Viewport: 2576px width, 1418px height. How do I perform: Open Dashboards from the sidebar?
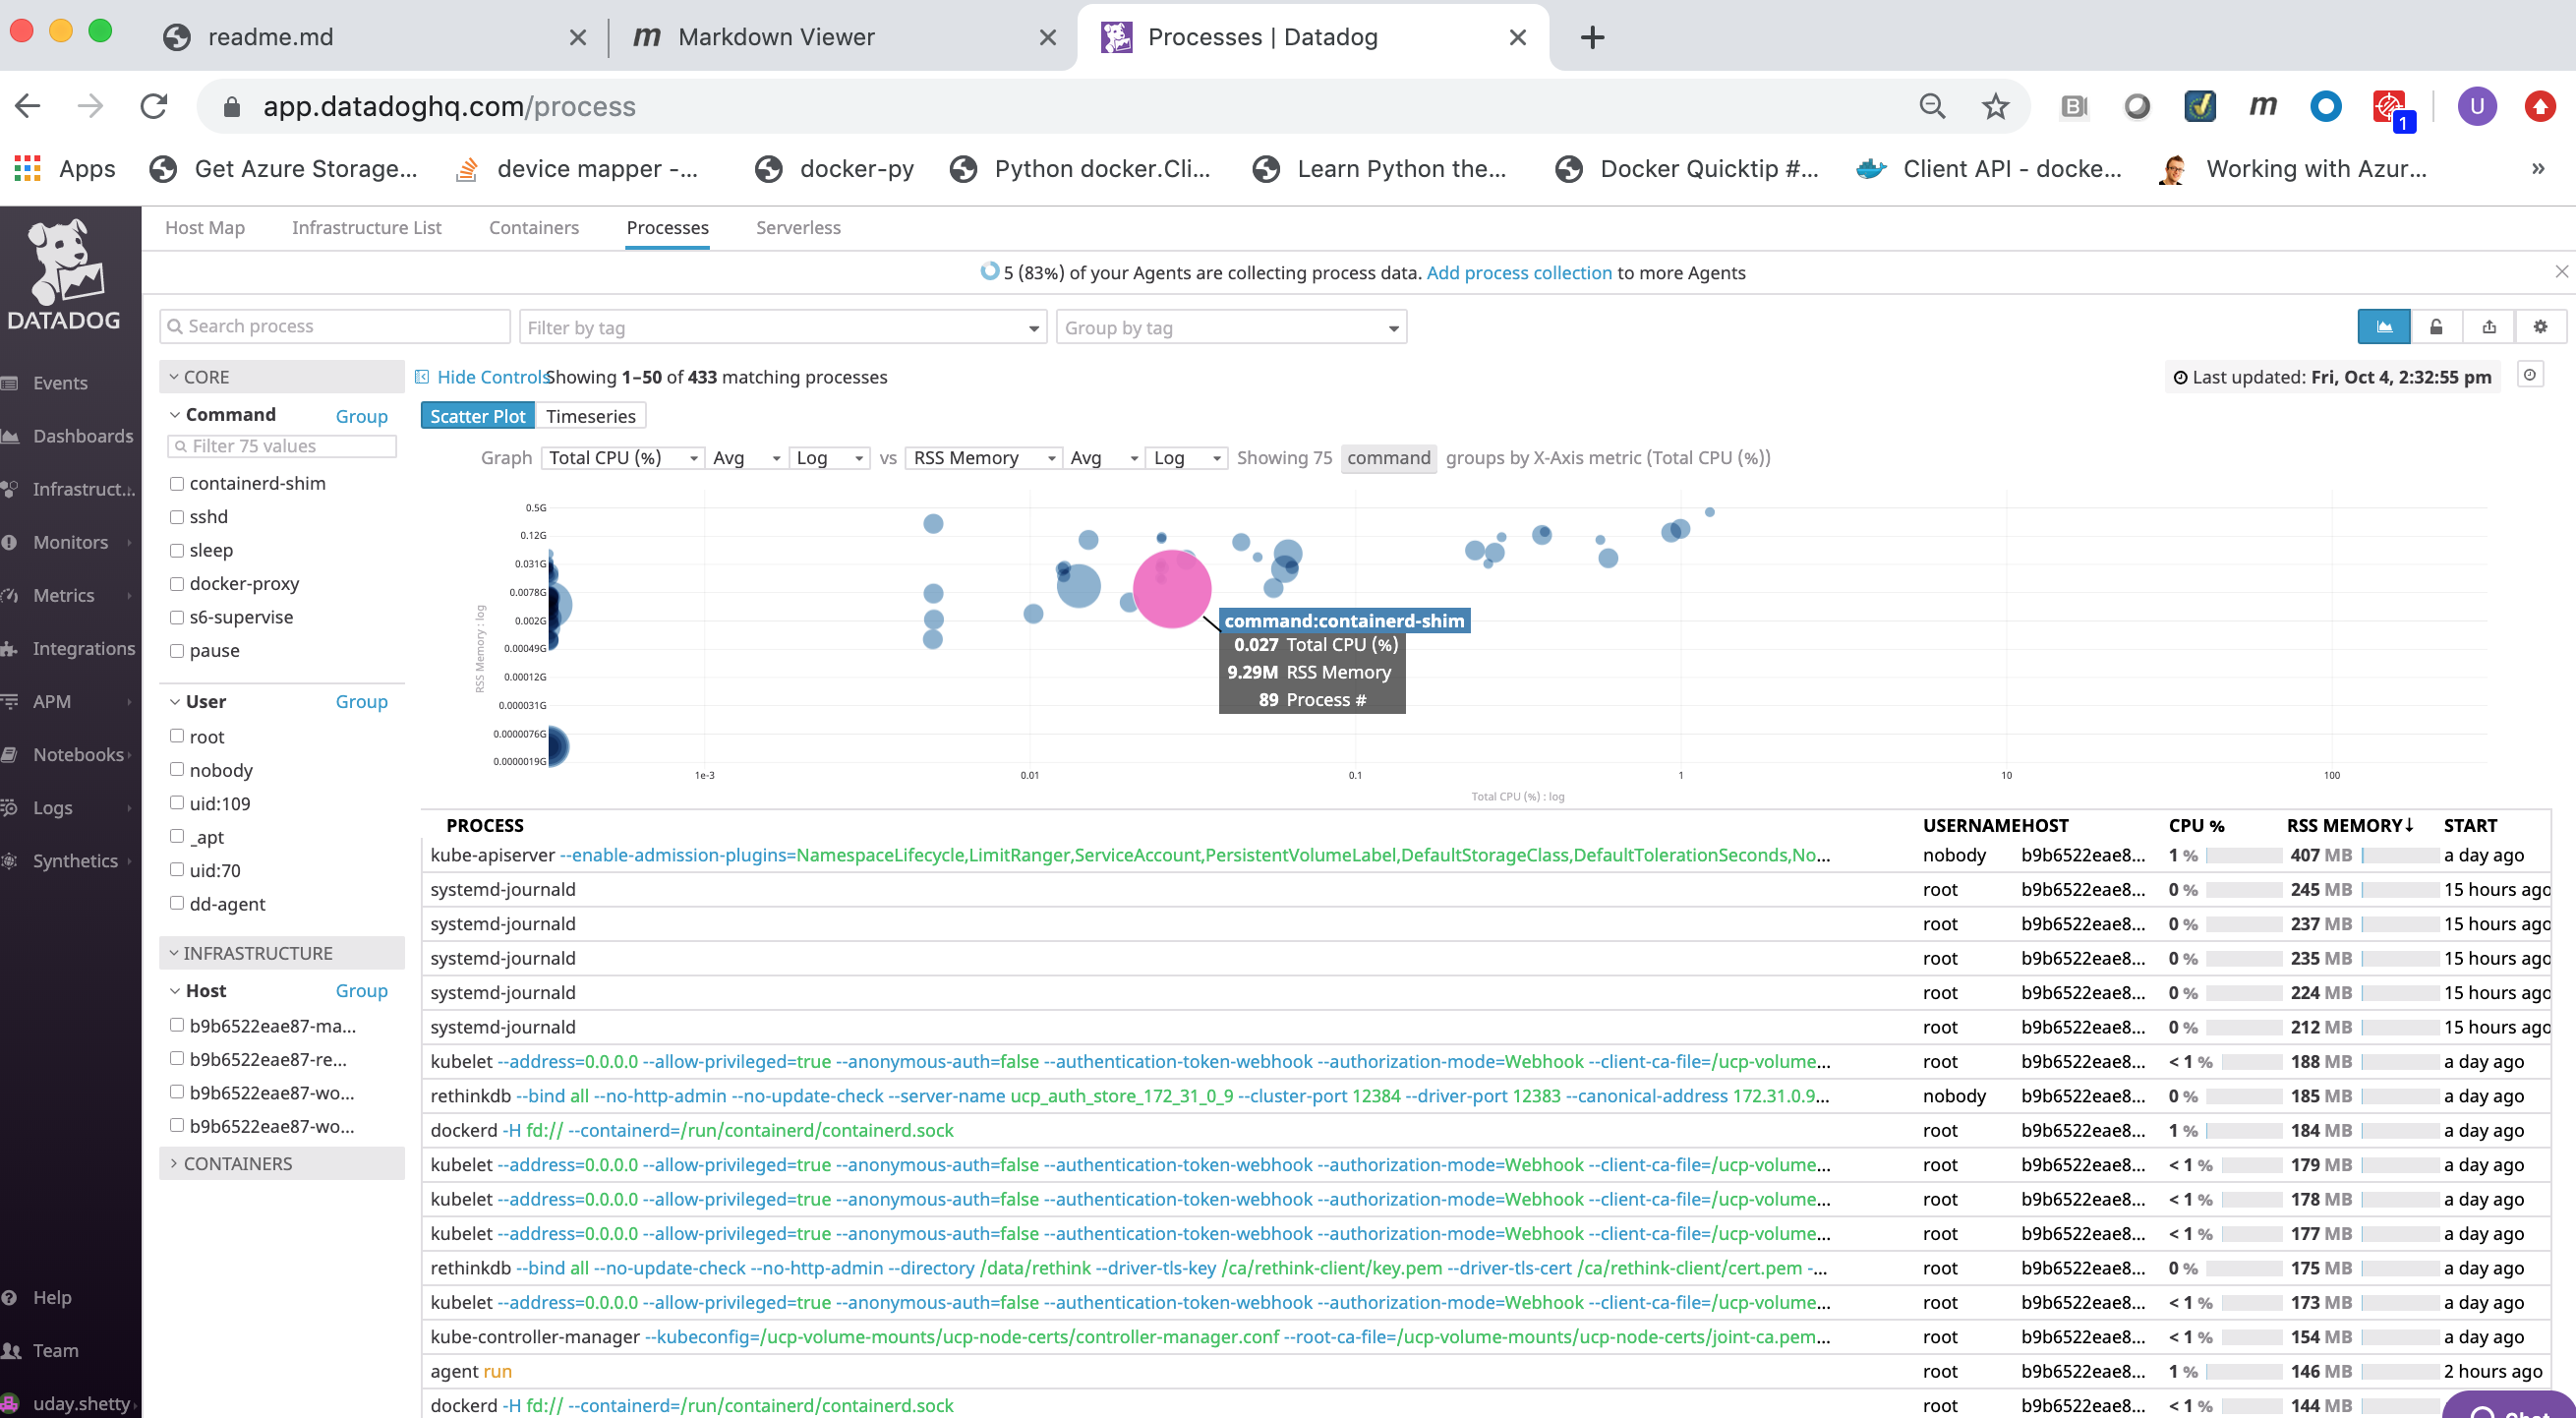tap(82, 436)
